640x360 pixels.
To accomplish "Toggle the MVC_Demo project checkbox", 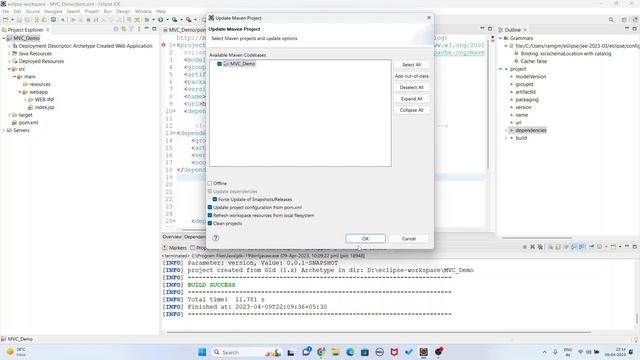I will 220,64.
